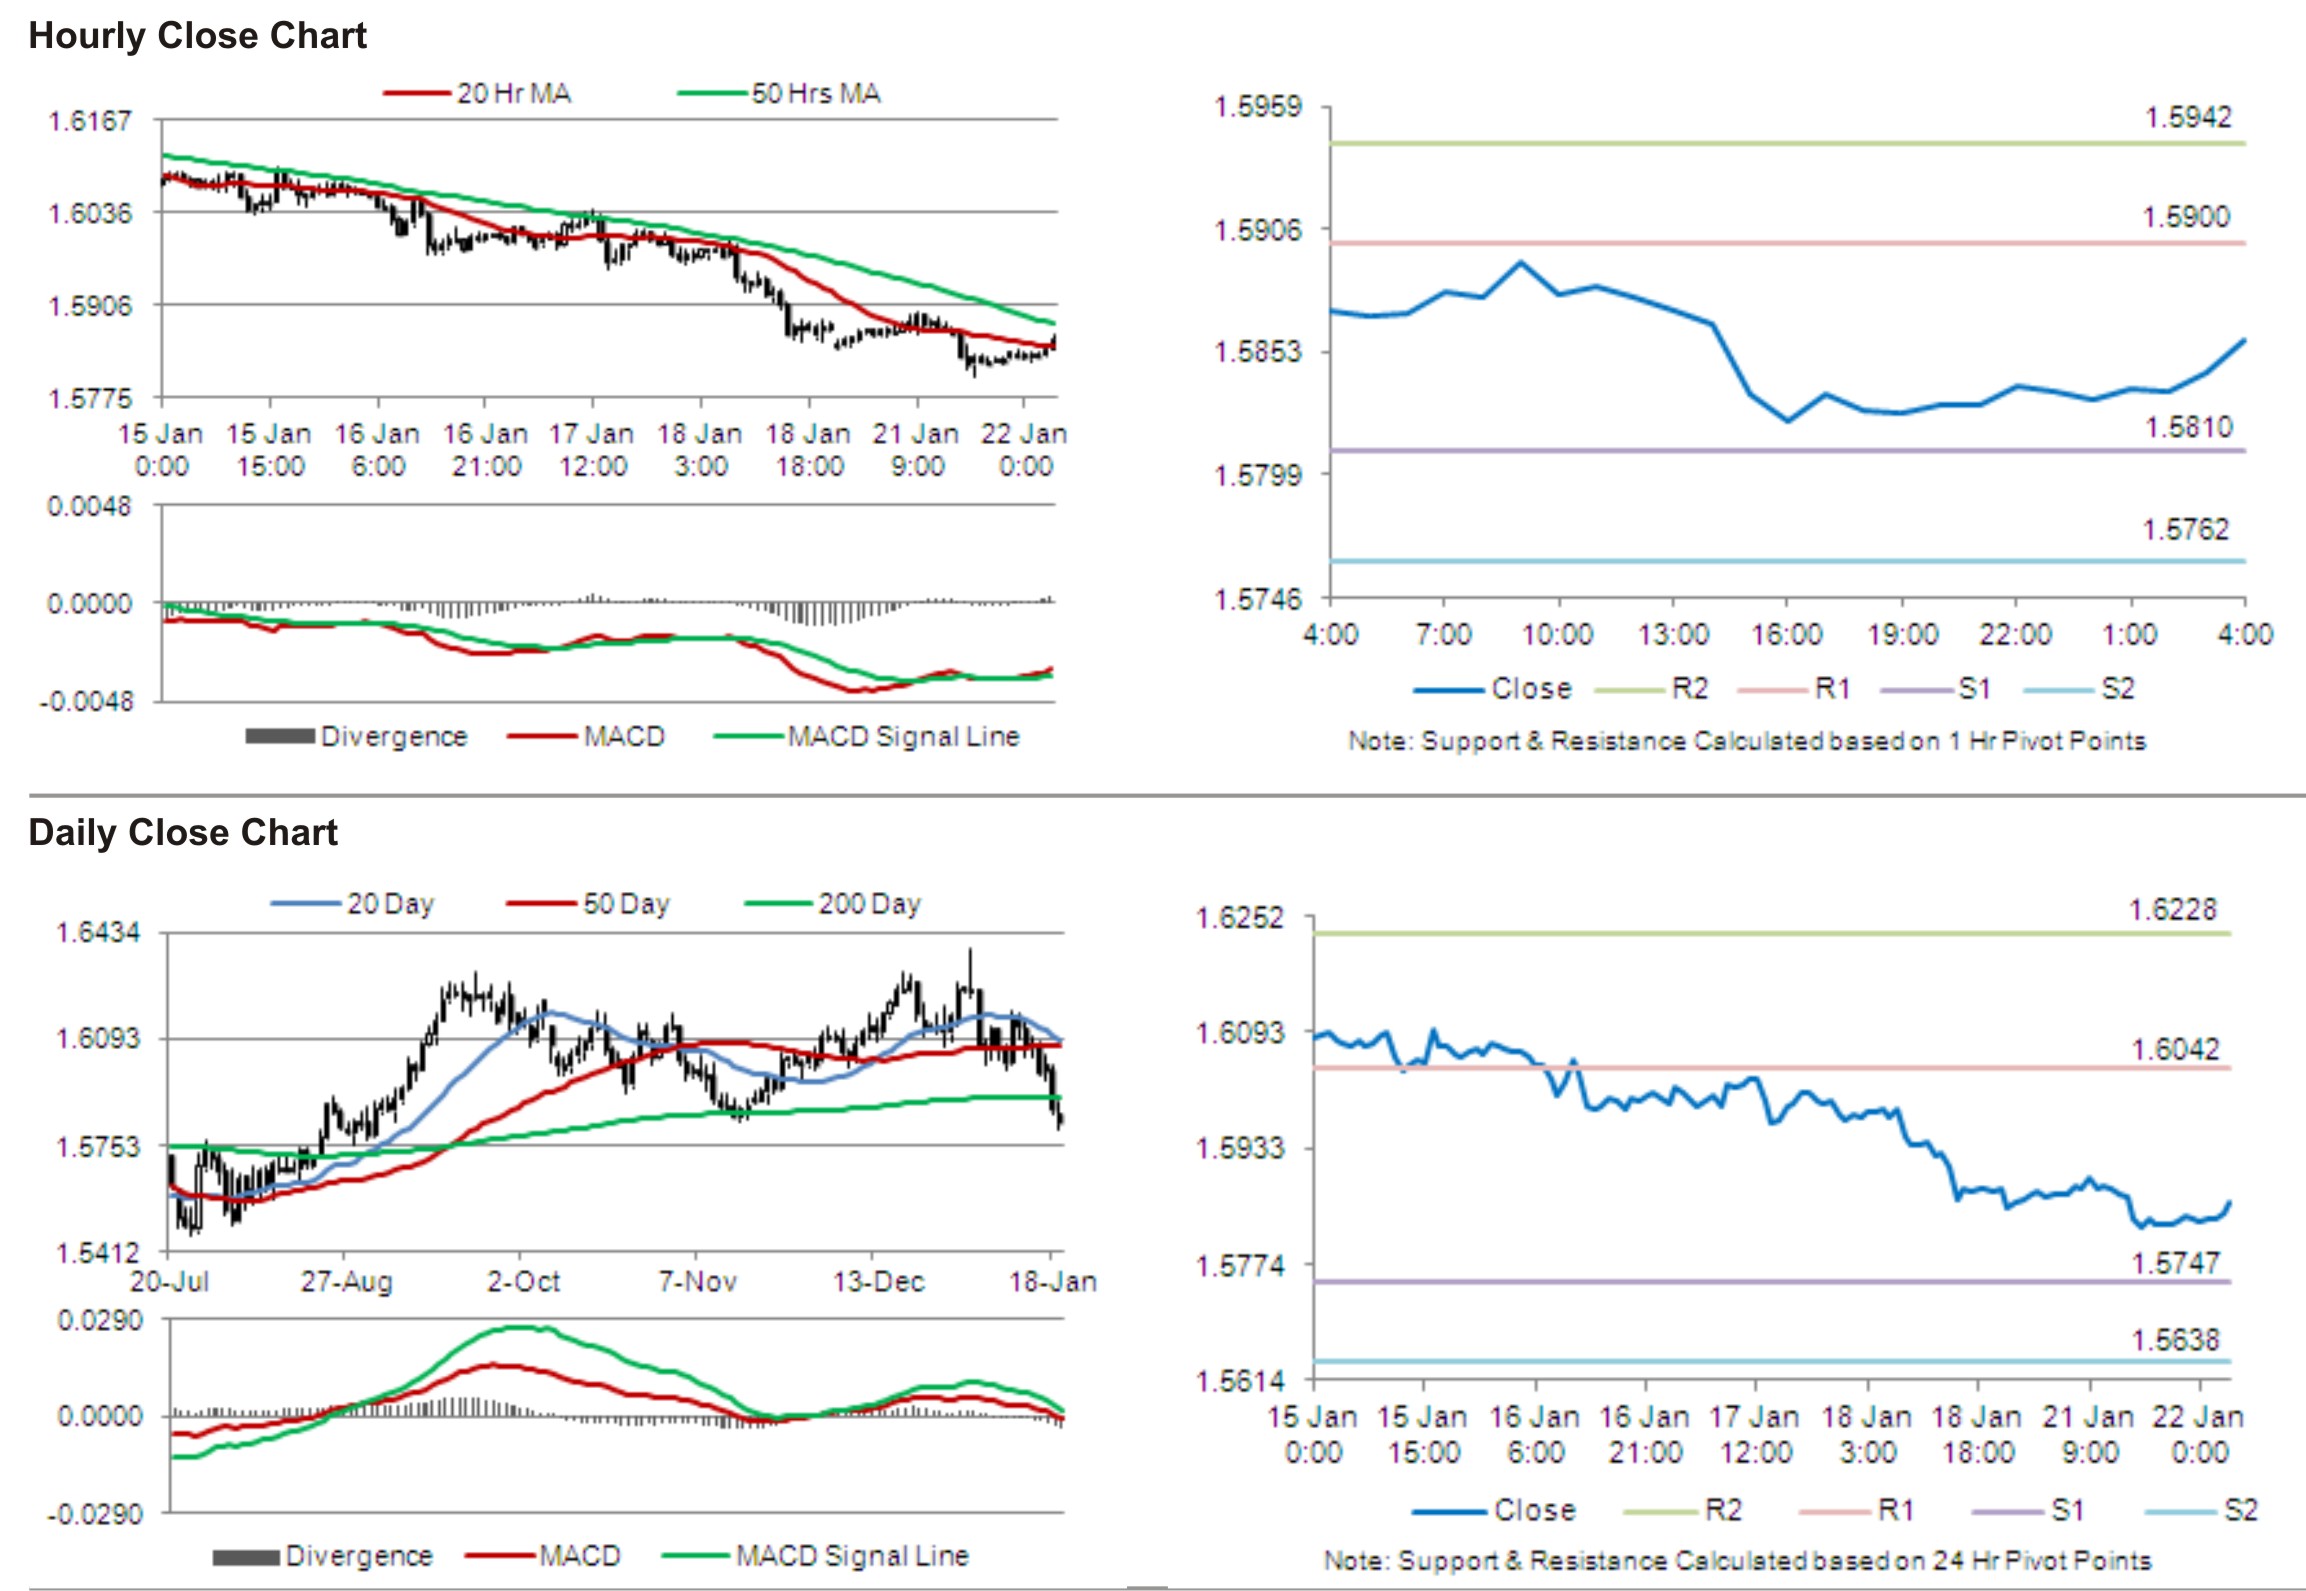
Task: Select the '200 Day' legend label
Action: pos(869,904)
